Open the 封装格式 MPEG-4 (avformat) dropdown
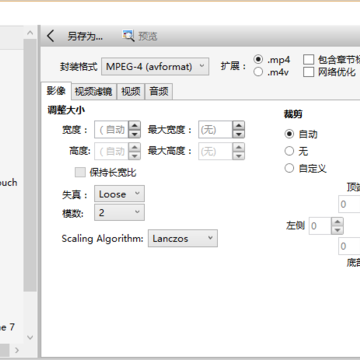The height and width of the screenshot is (360, 360). (155, 66)
